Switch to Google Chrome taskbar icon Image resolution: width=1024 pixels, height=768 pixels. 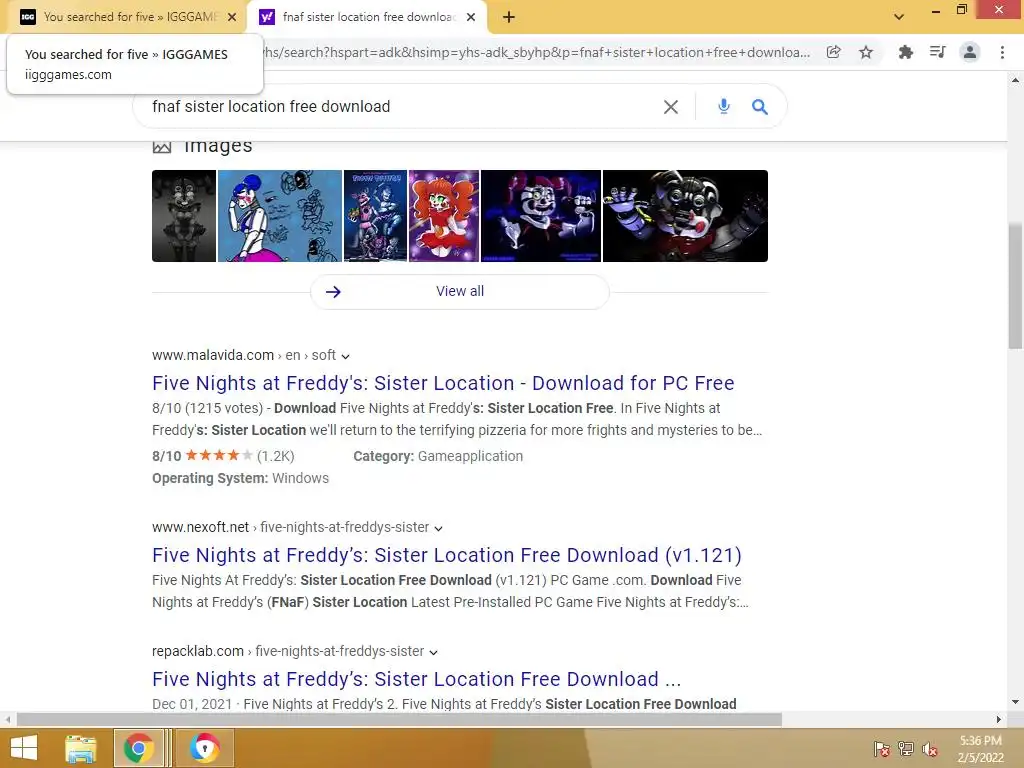pyautogui.click(x=138, y=748)
